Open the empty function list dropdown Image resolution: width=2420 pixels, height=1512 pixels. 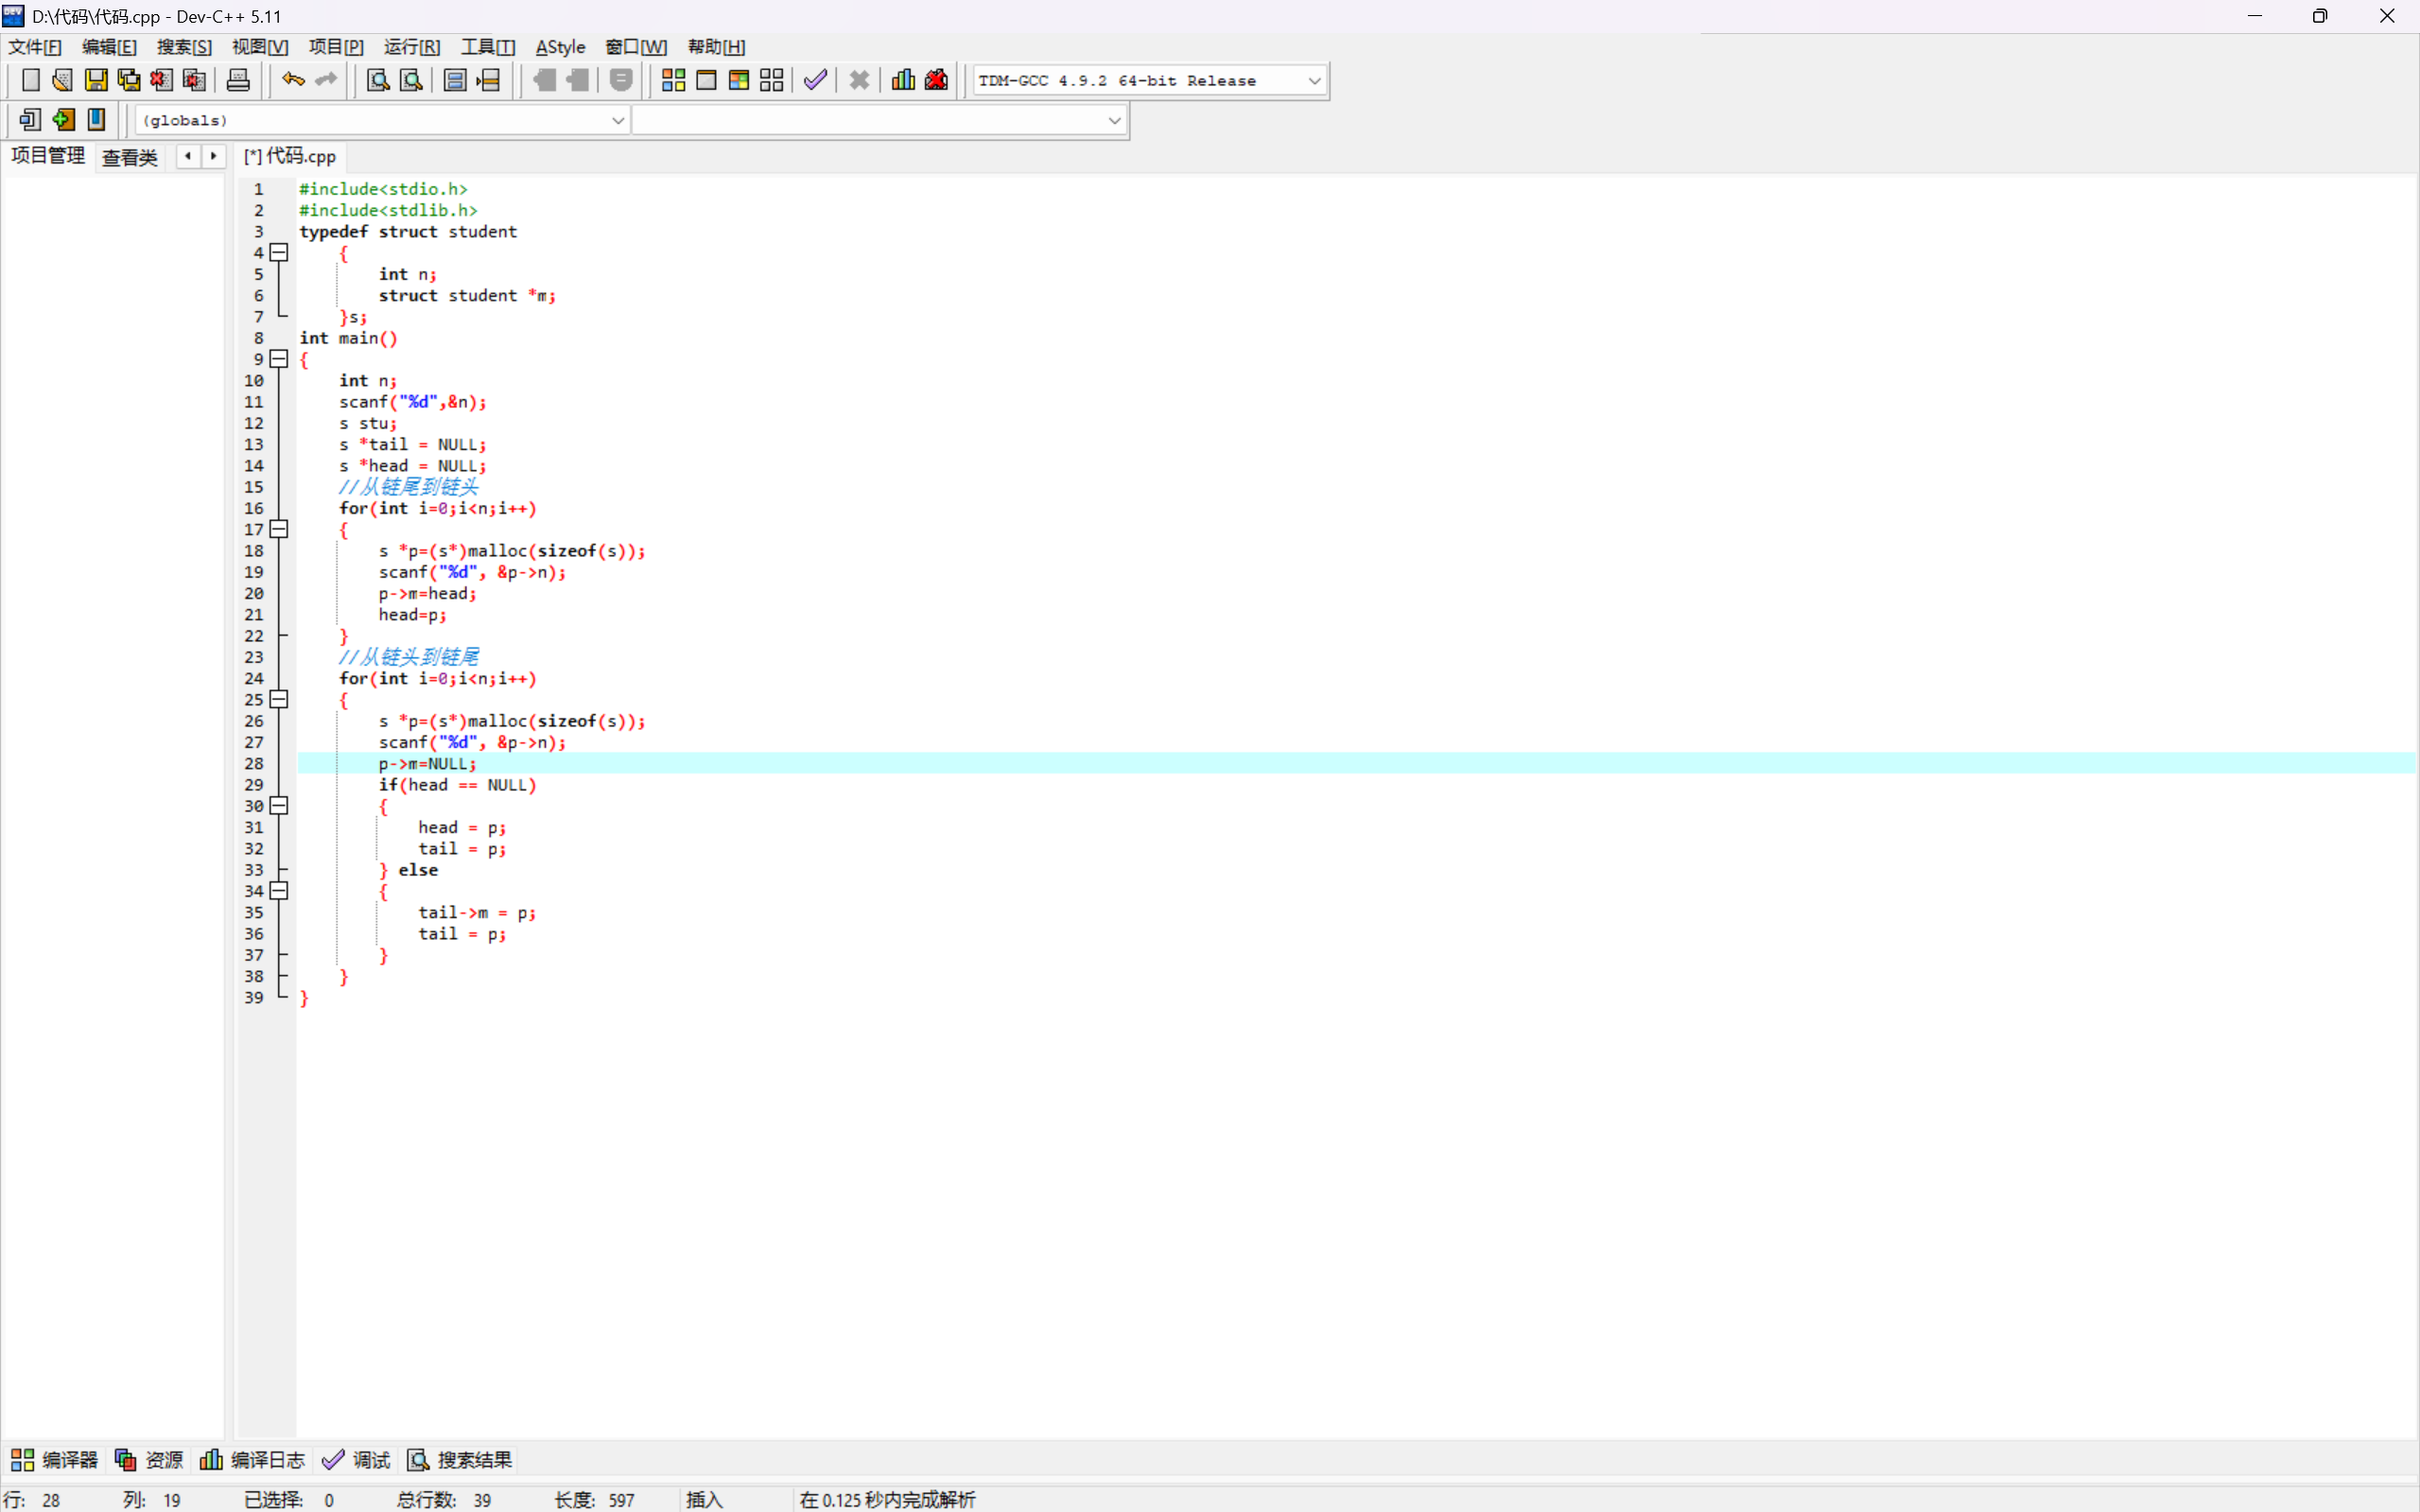(x=1114, y=121)
